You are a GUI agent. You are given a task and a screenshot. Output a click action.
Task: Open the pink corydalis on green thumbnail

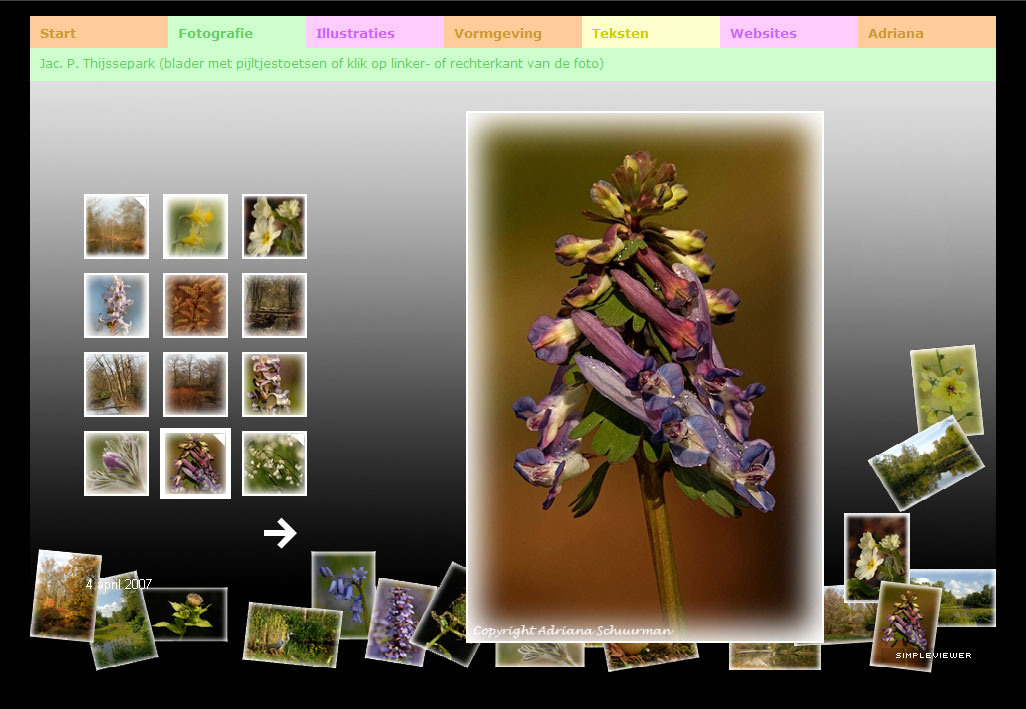click(x=274, y=385)
